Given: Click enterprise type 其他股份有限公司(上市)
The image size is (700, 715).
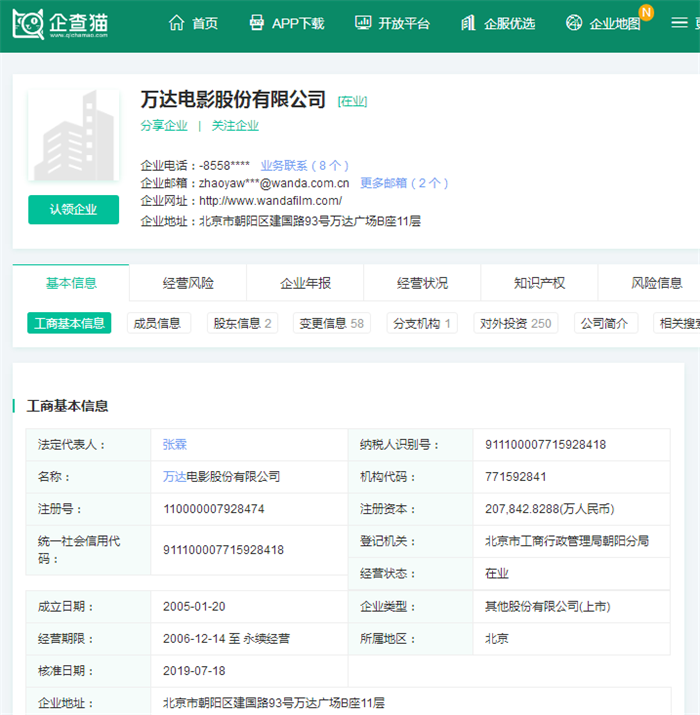Looking at the screenshot, I should (547, 606).
